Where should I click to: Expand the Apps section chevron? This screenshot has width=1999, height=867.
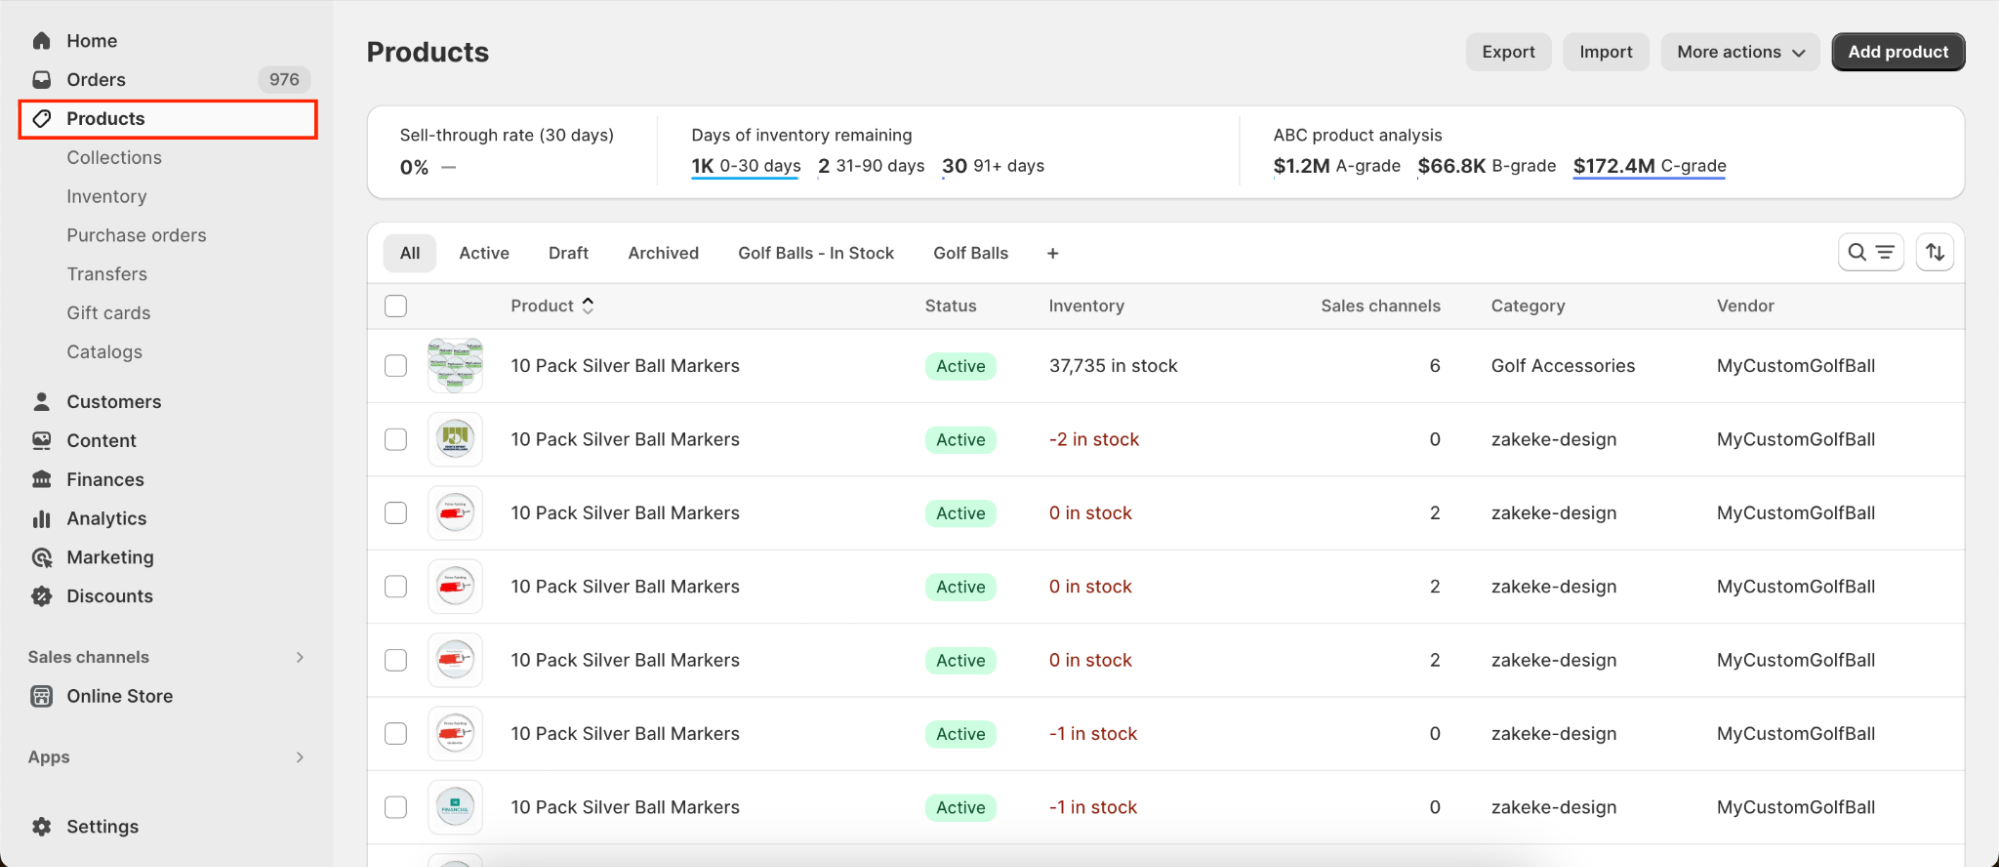[x=300, y=758]
